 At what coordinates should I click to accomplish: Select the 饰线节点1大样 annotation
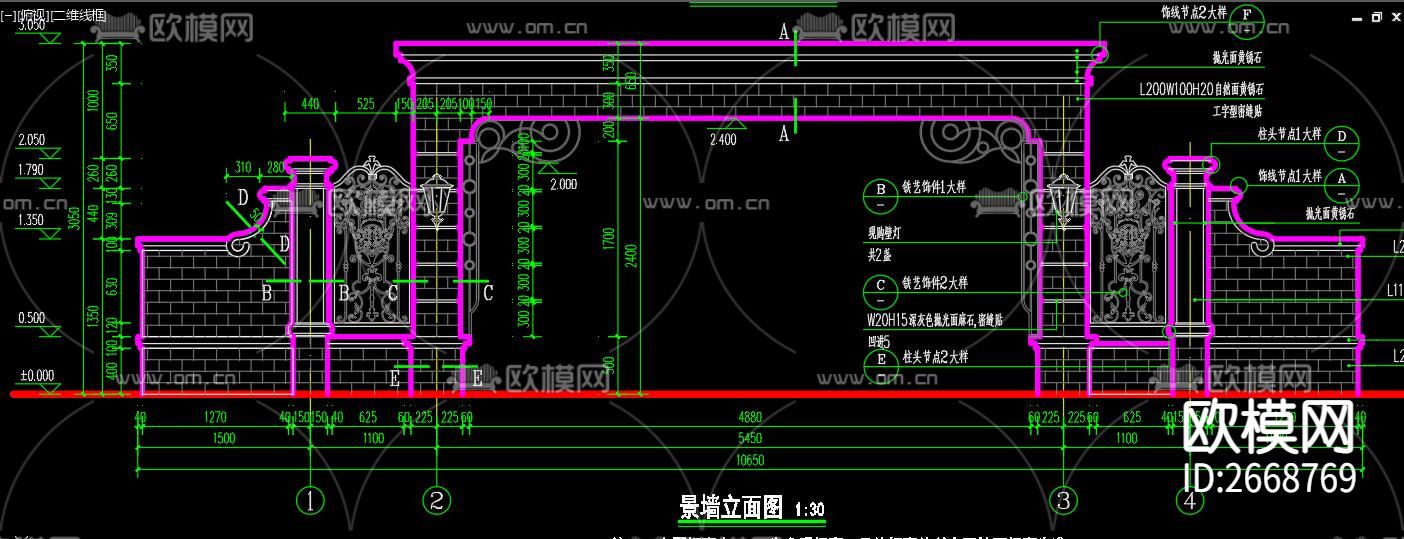click(1288, 176)
